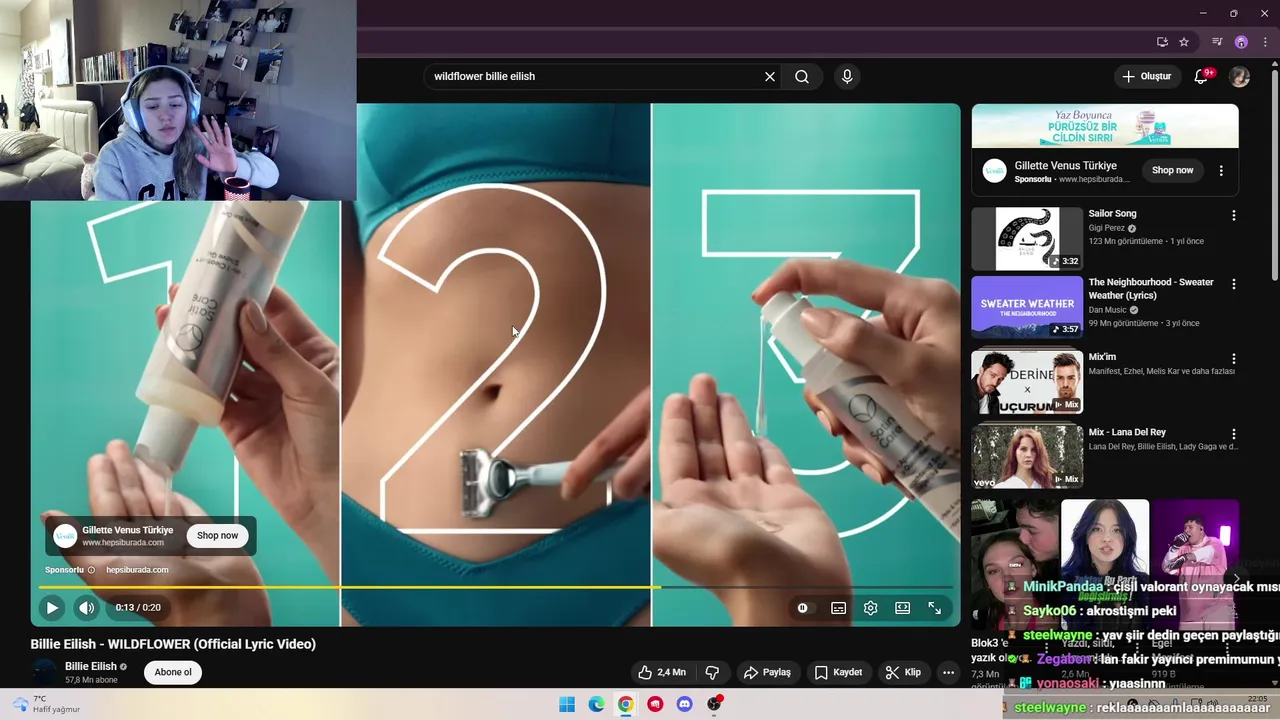Click the Gillette Venus Türkiye sidebar logo
Image resolution: width=1280 pixels, height=720 pixels.
pyautogui.click(x=994, y=170)
